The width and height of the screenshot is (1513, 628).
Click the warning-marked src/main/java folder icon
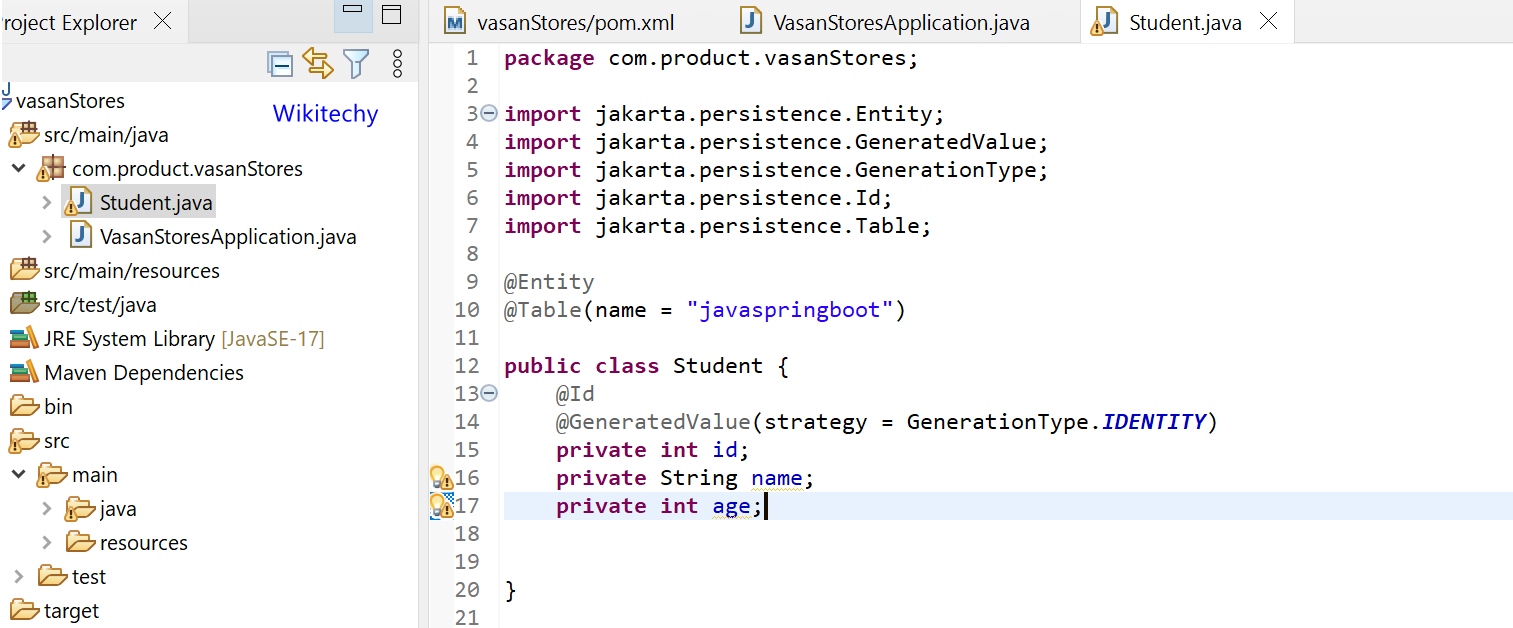click(25, 134)
